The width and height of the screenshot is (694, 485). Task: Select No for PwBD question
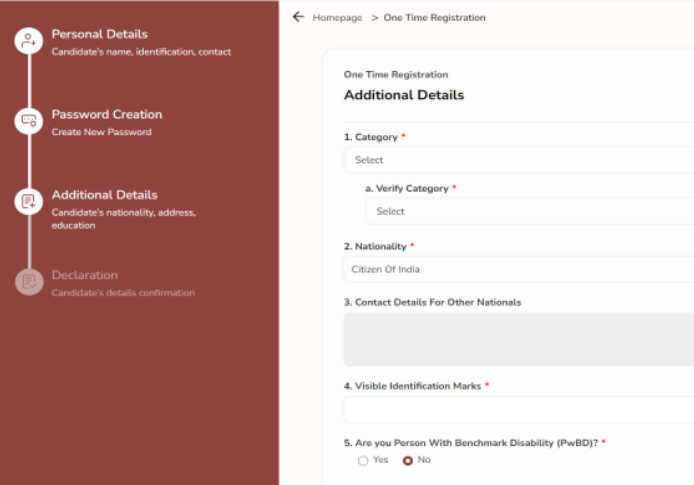tap(408, 461)
